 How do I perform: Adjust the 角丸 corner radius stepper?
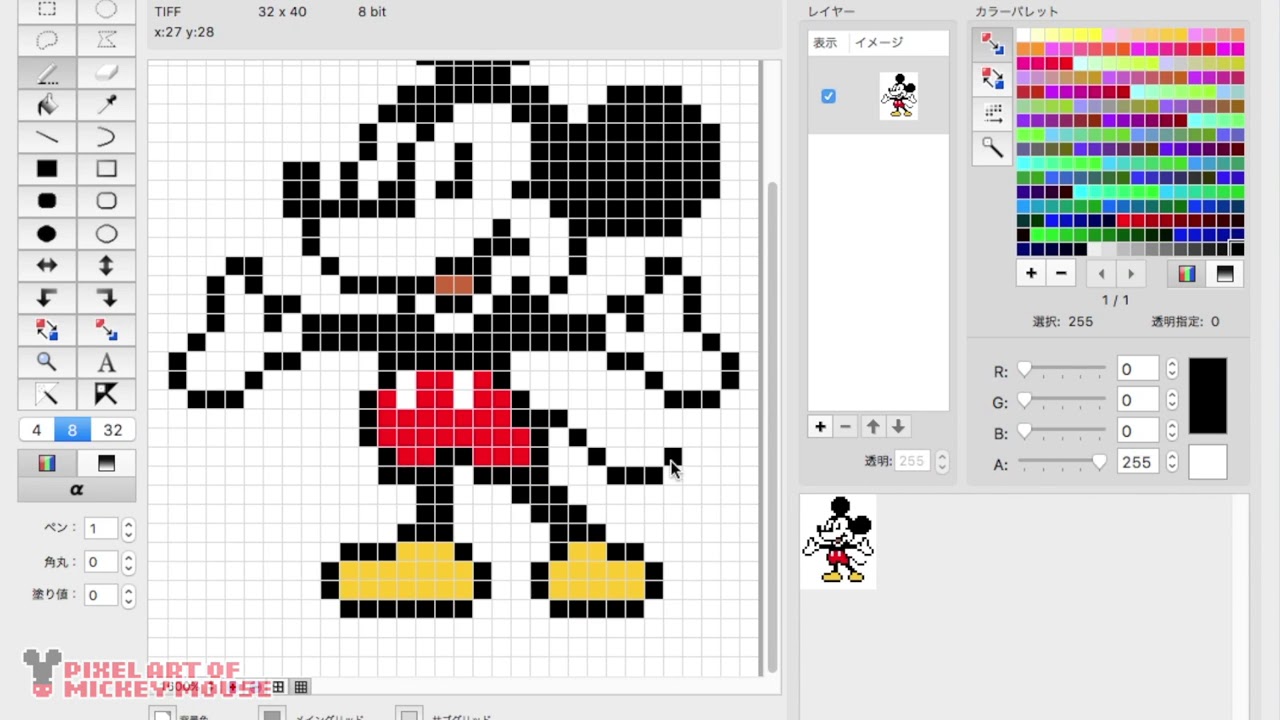point(128,562)
